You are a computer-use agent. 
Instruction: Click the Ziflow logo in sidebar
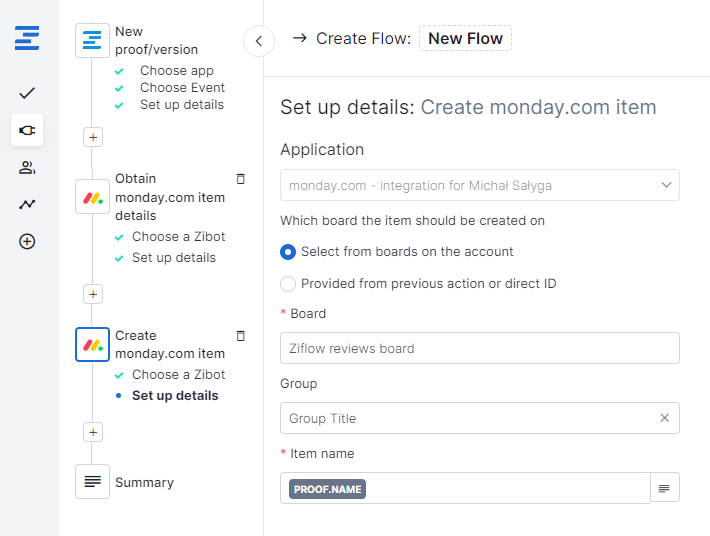point(27,40)
